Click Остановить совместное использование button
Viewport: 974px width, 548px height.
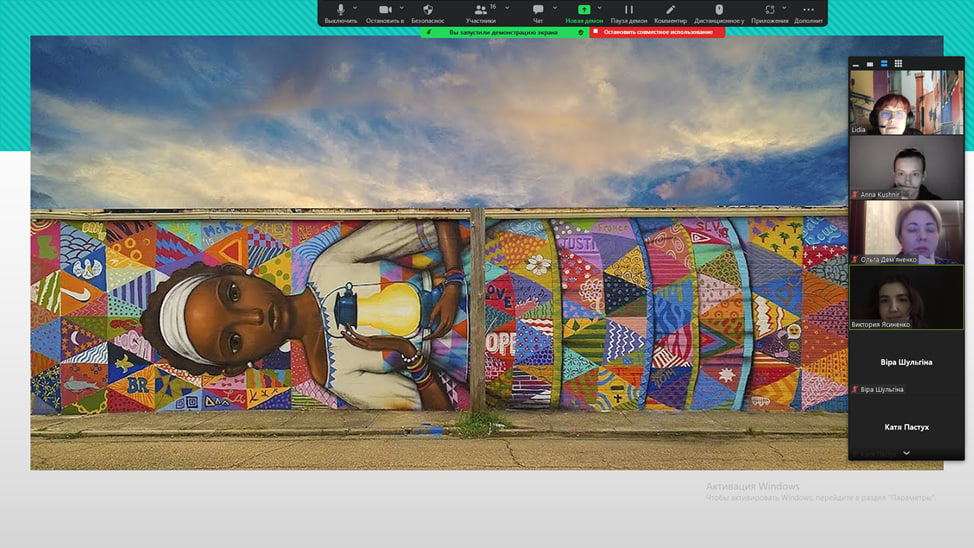657,32
